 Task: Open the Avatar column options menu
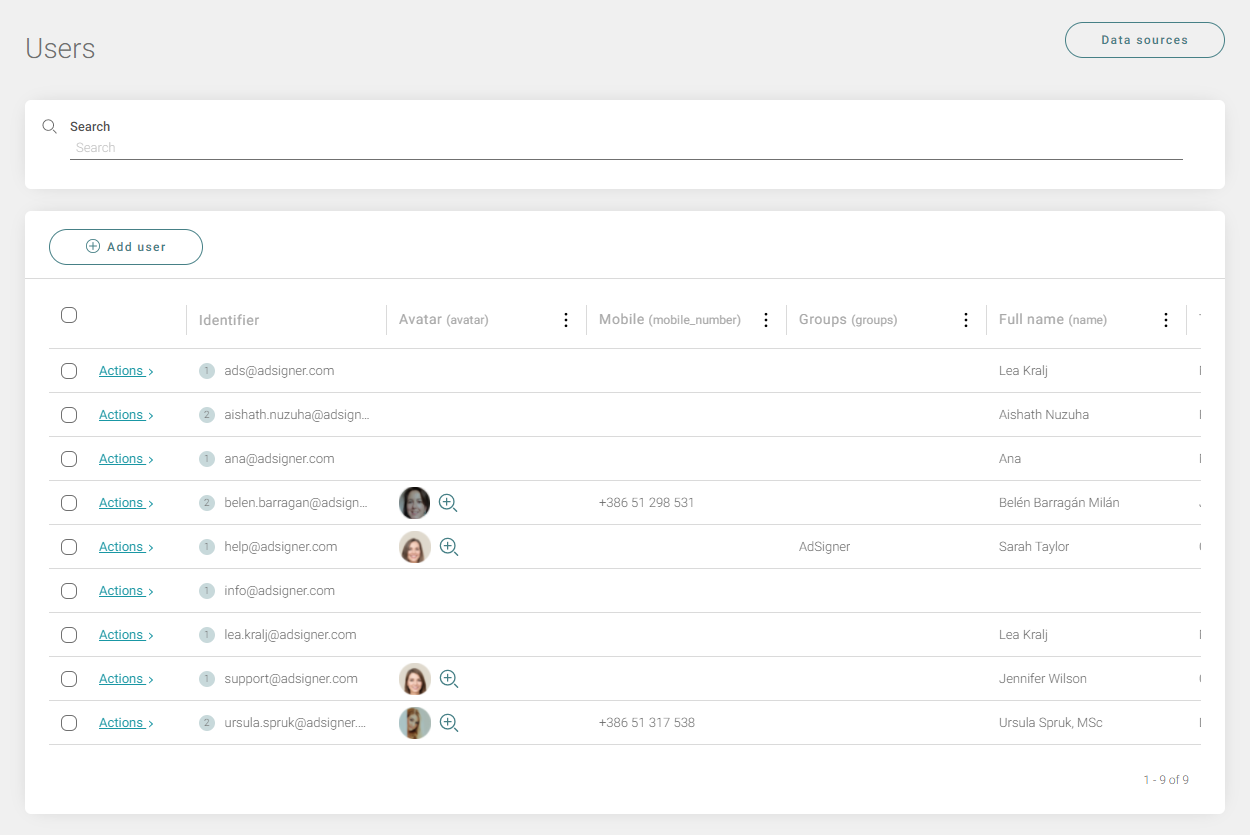pos(566,319)
